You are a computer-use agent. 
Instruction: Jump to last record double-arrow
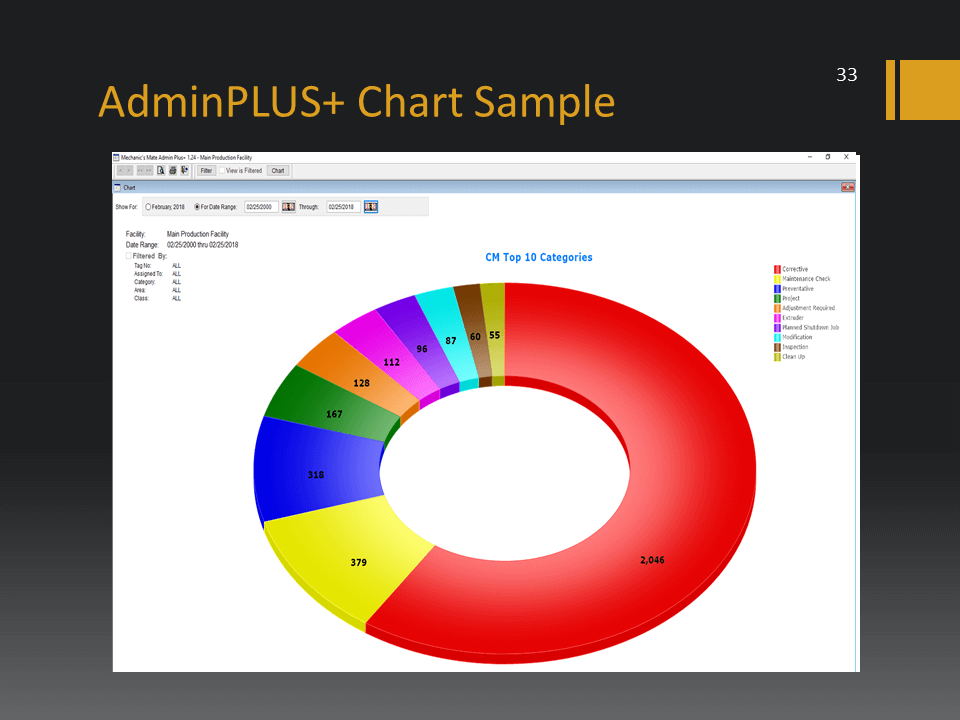click(x=148, y=171)
